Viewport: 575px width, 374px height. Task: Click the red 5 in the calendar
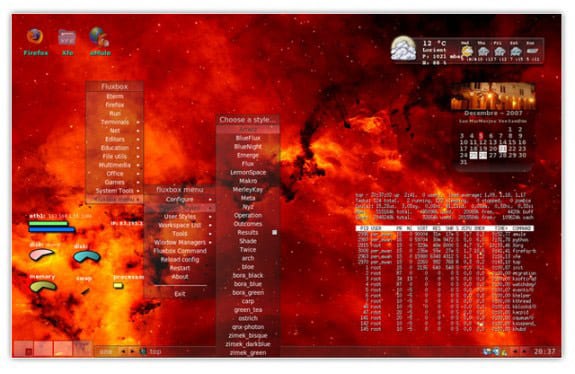click(481, 136)
